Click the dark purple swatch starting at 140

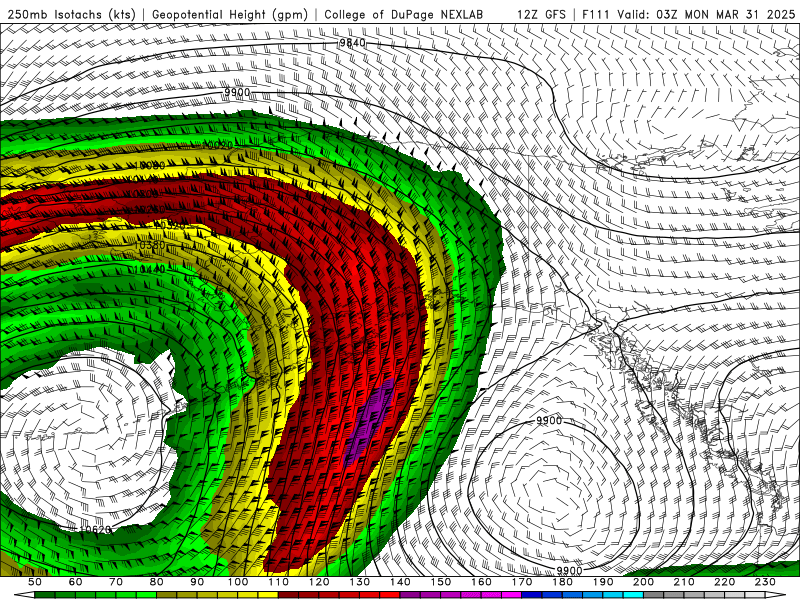[410, 595]
